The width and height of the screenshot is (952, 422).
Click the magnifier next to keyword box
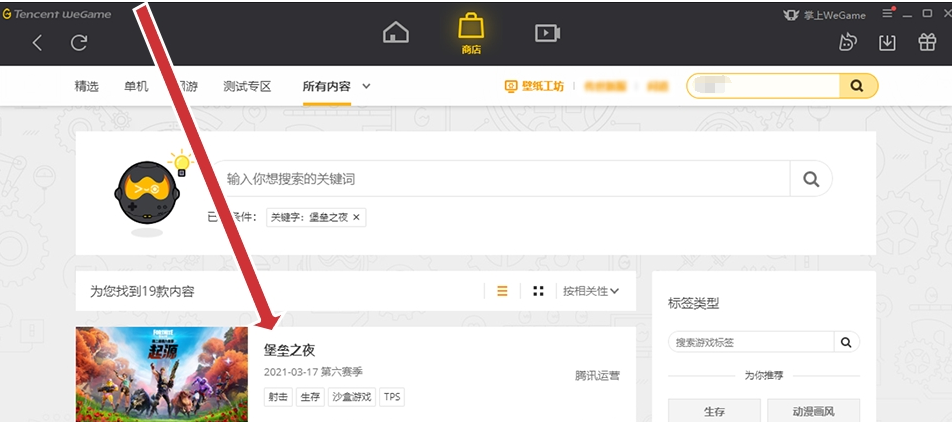pos(811,179)
